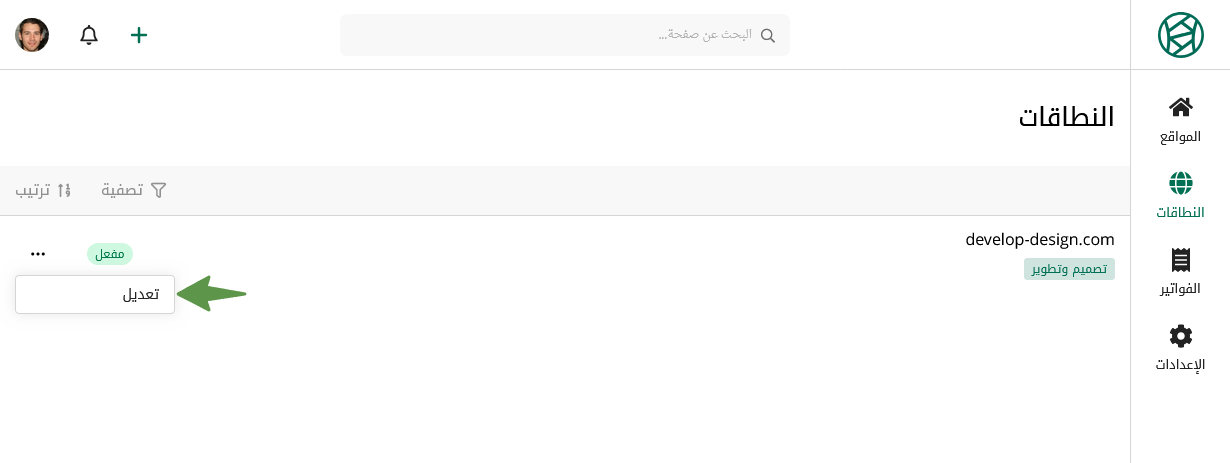Open the develop-design.com domain link
Image resolution: width=1230 pixels, height=463 pixels.
click(x=1039, y=240)
